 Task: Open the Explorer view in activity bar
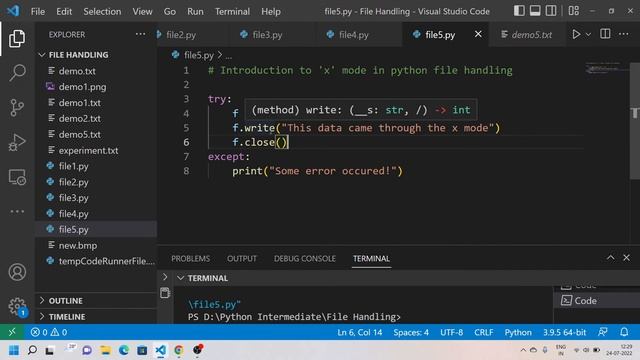point(17,38)
